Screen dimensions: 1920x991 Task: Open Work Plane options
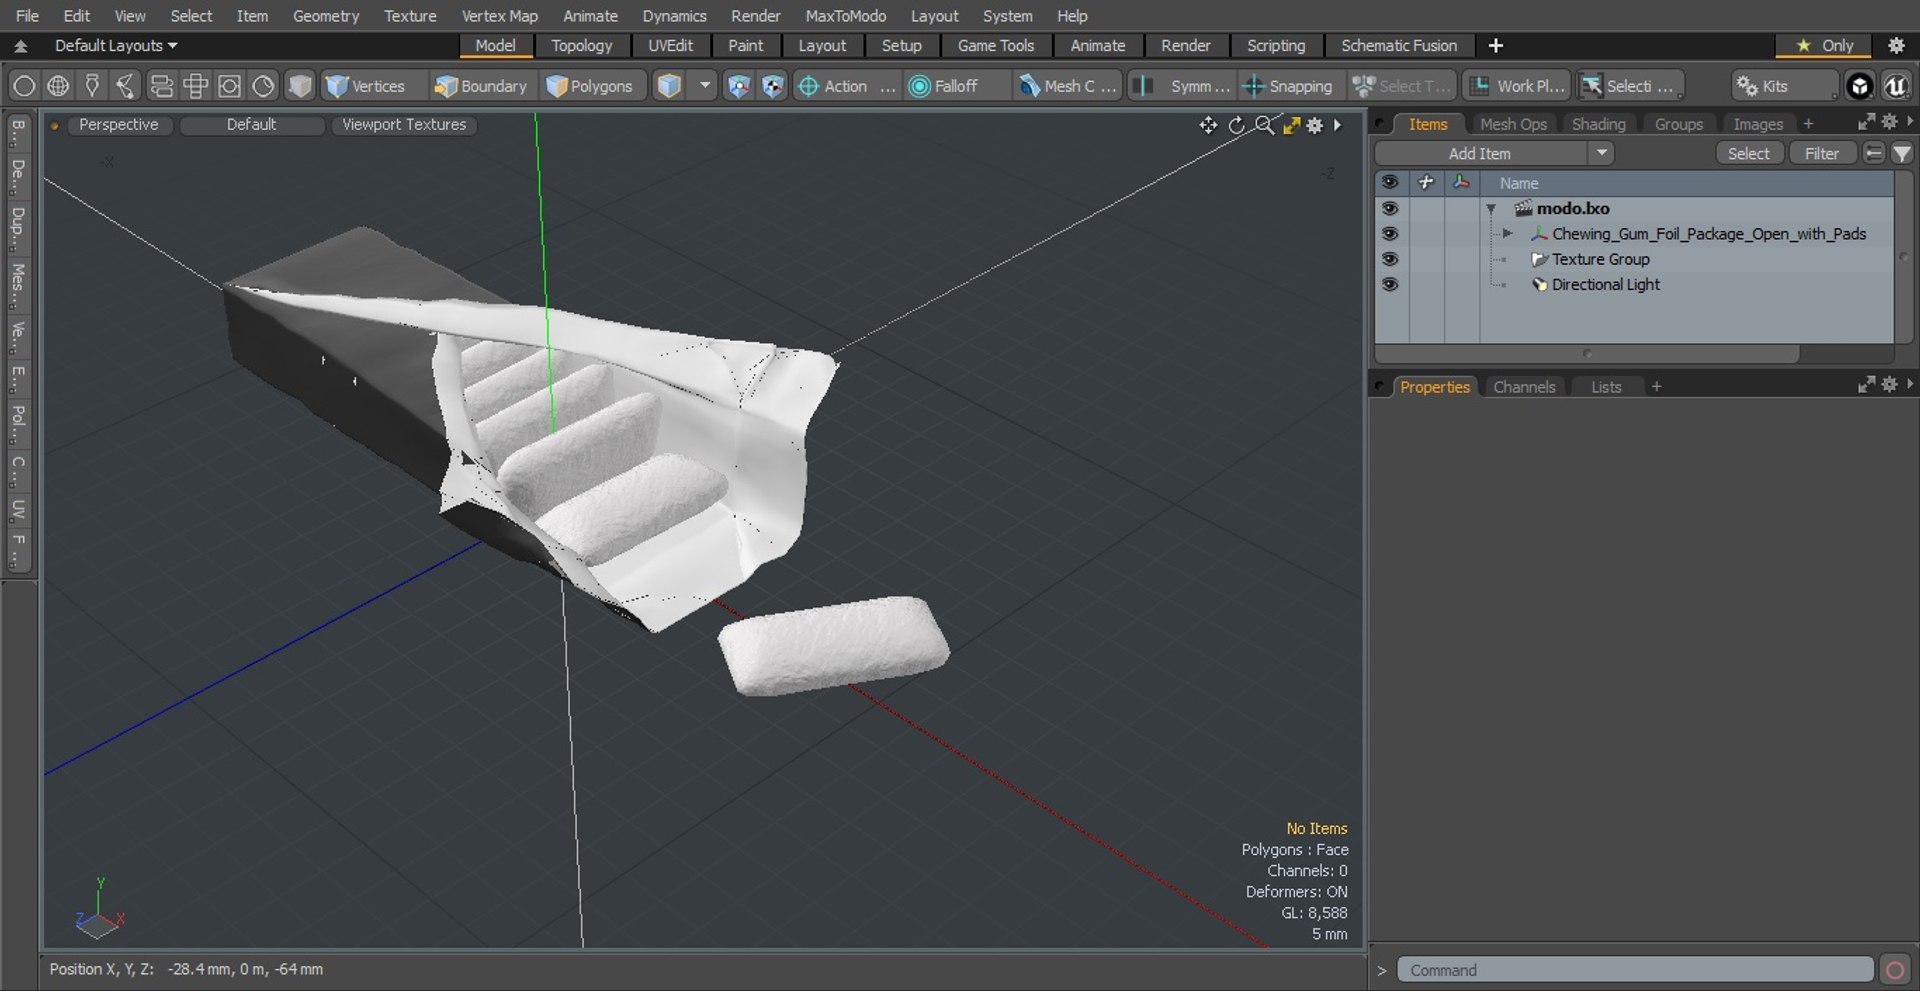tap(1517, 86)
